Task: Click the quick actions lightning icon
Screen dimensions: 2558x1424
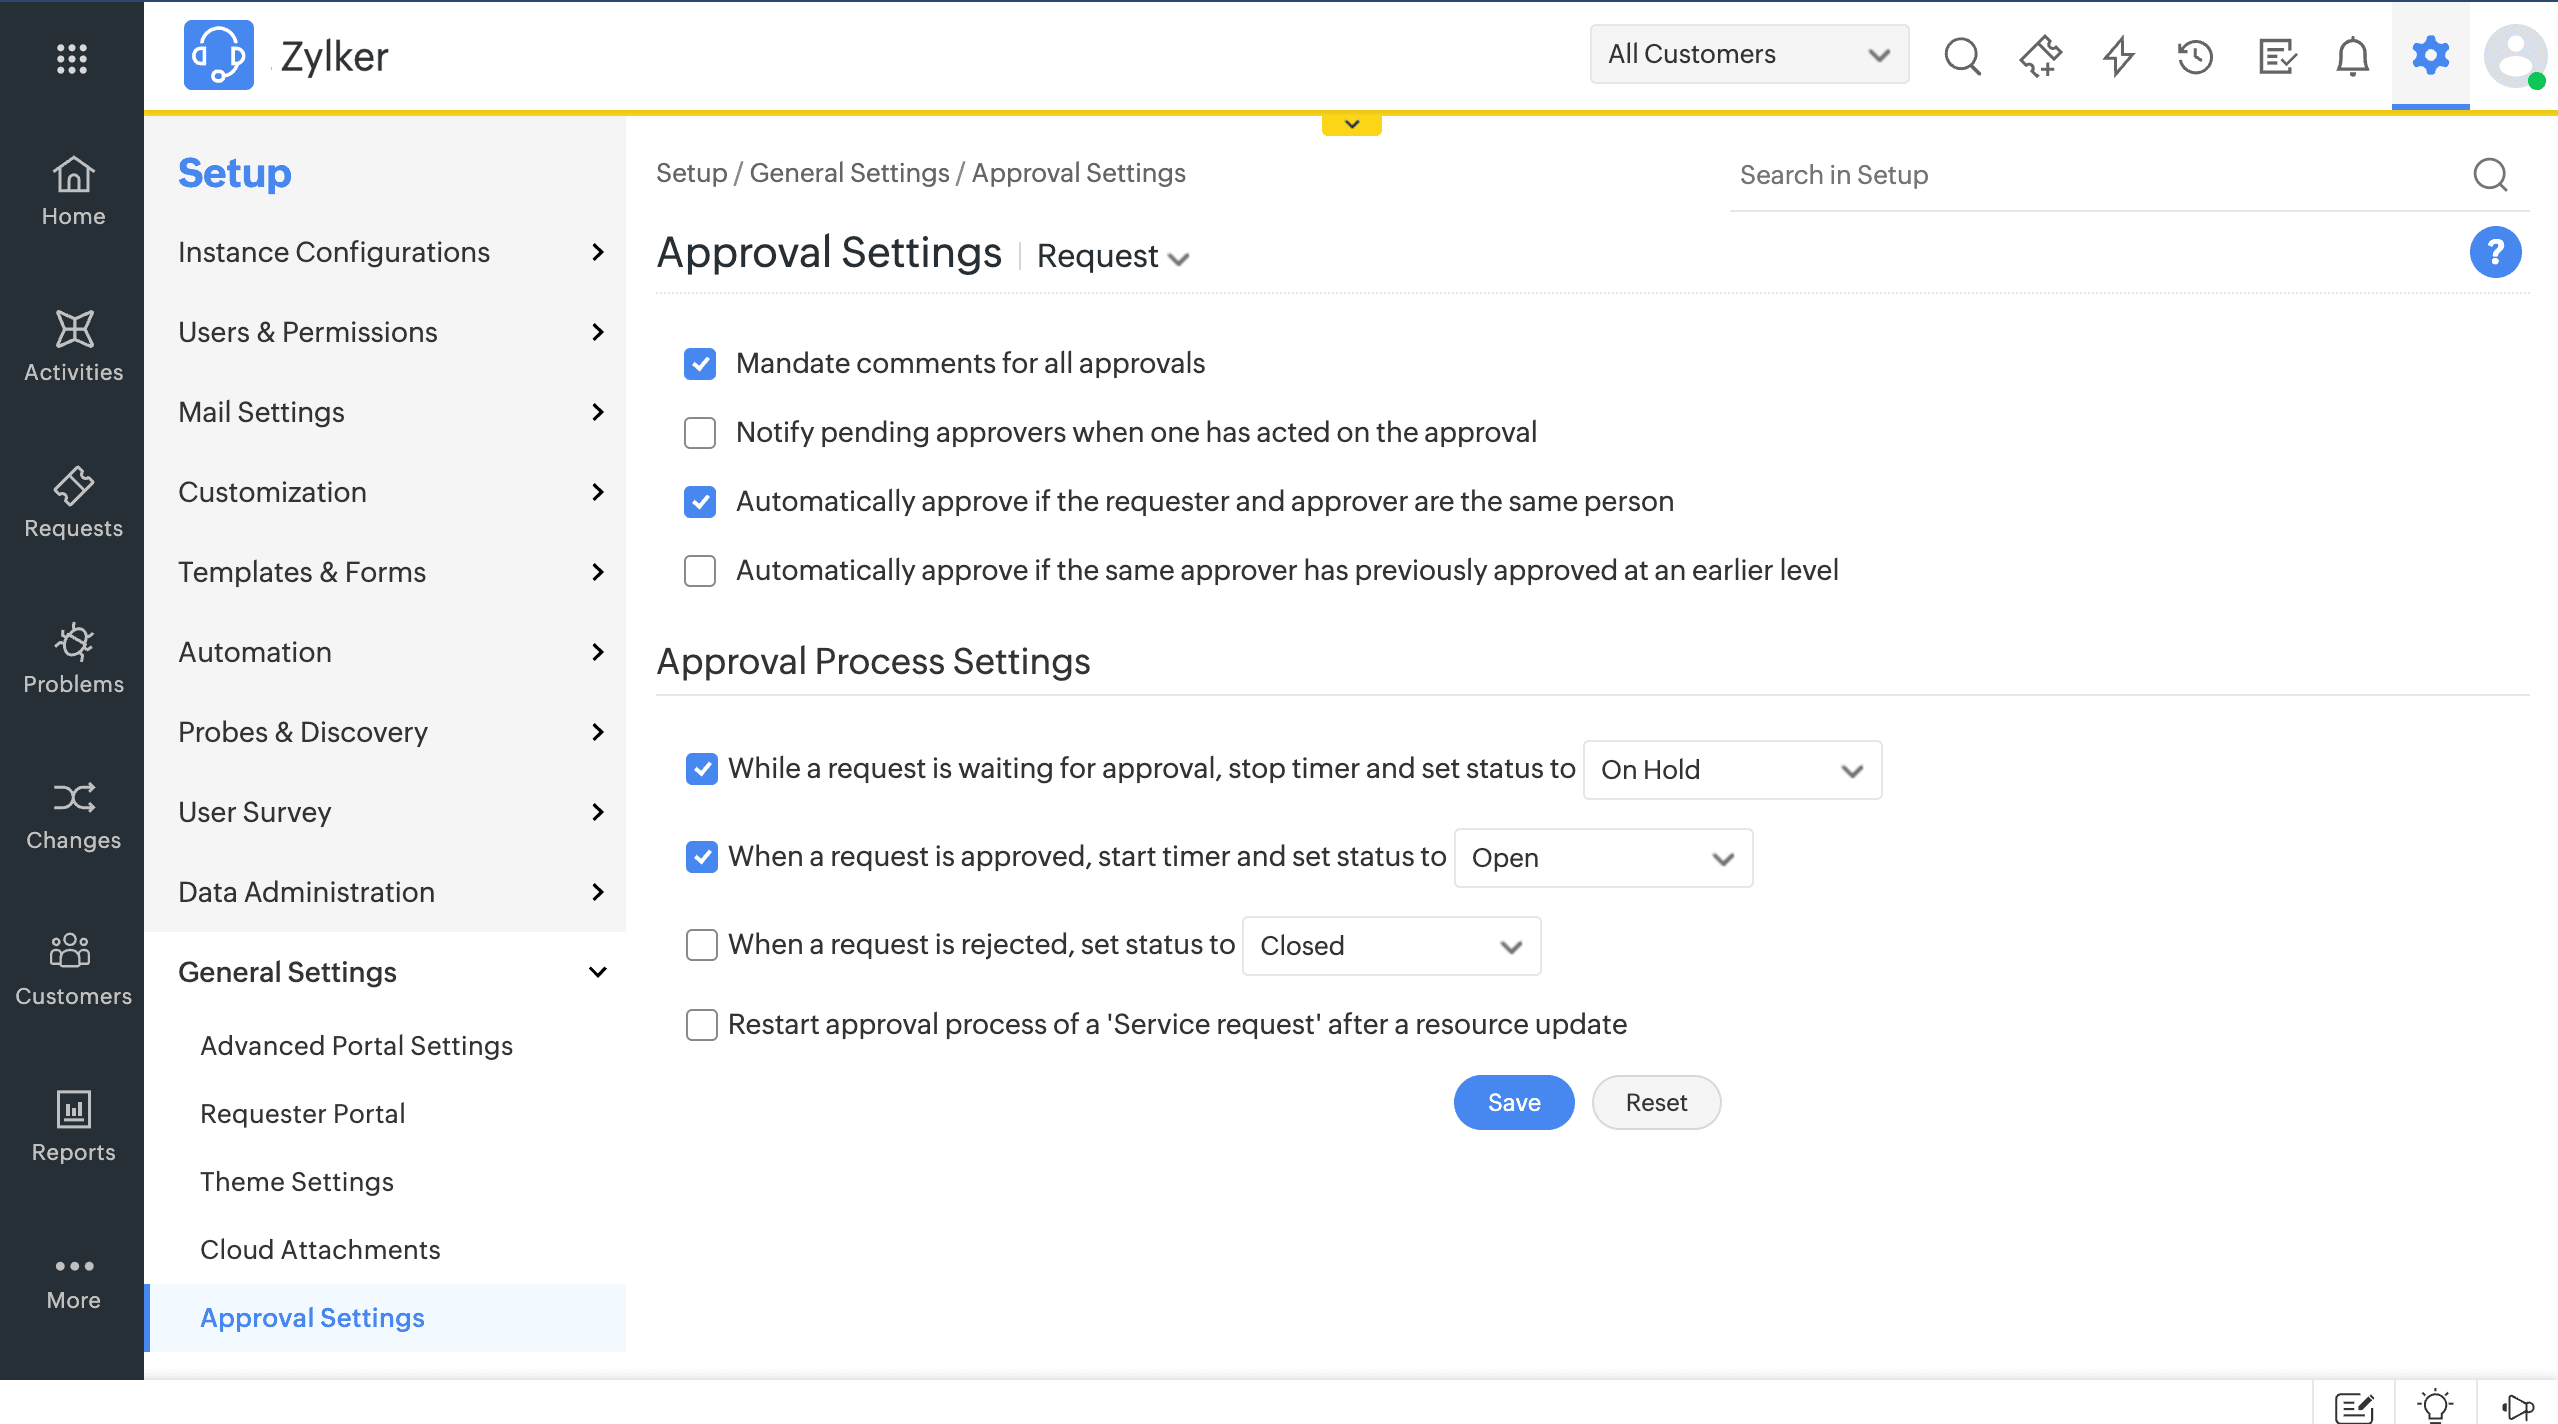Action: [2118, 56]
